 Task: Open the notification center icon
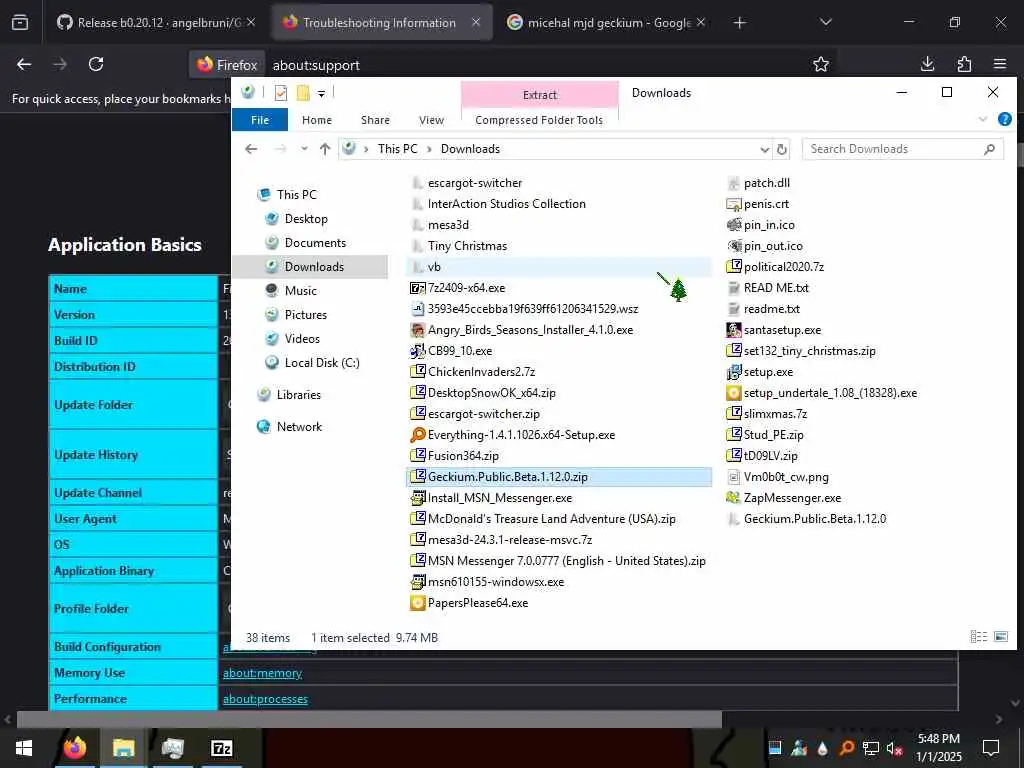click(x=991, y=748)
